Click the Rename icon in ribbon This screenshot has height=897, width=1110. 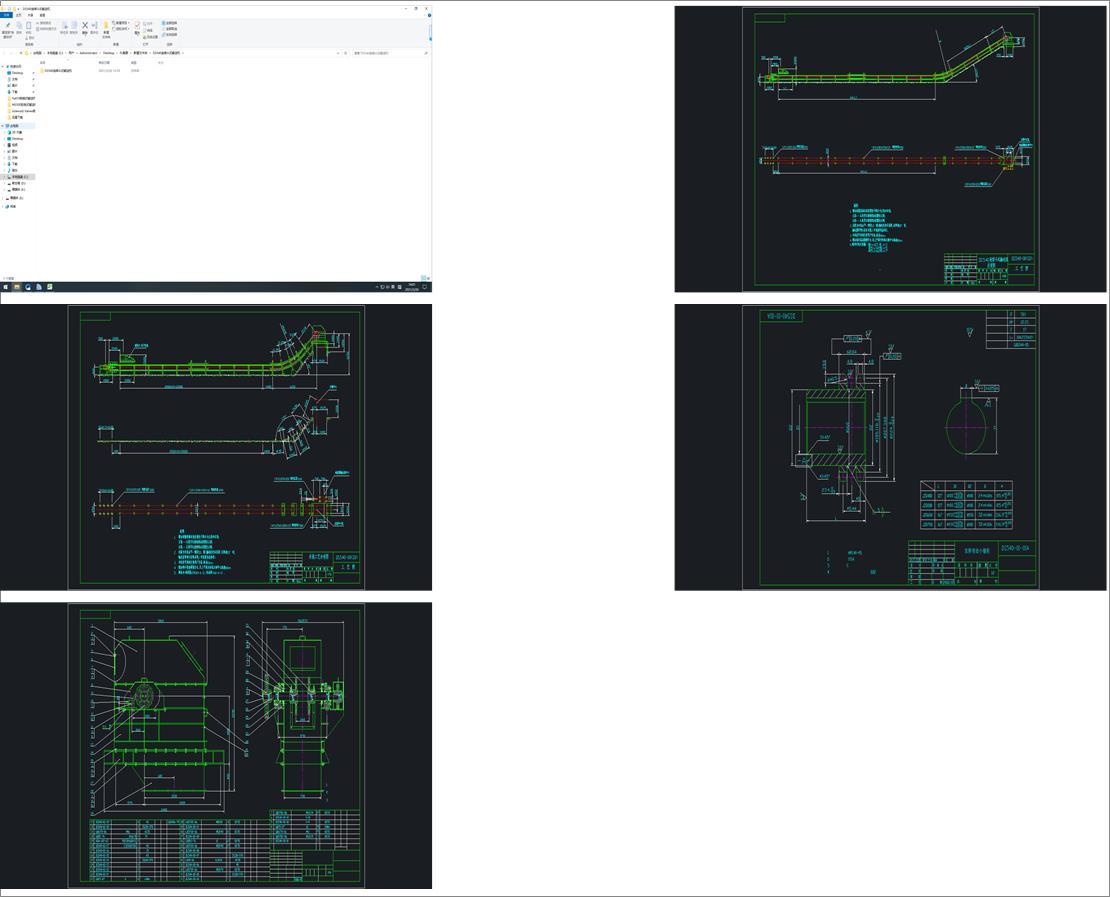pyautogui.click(x=95, y=28)
